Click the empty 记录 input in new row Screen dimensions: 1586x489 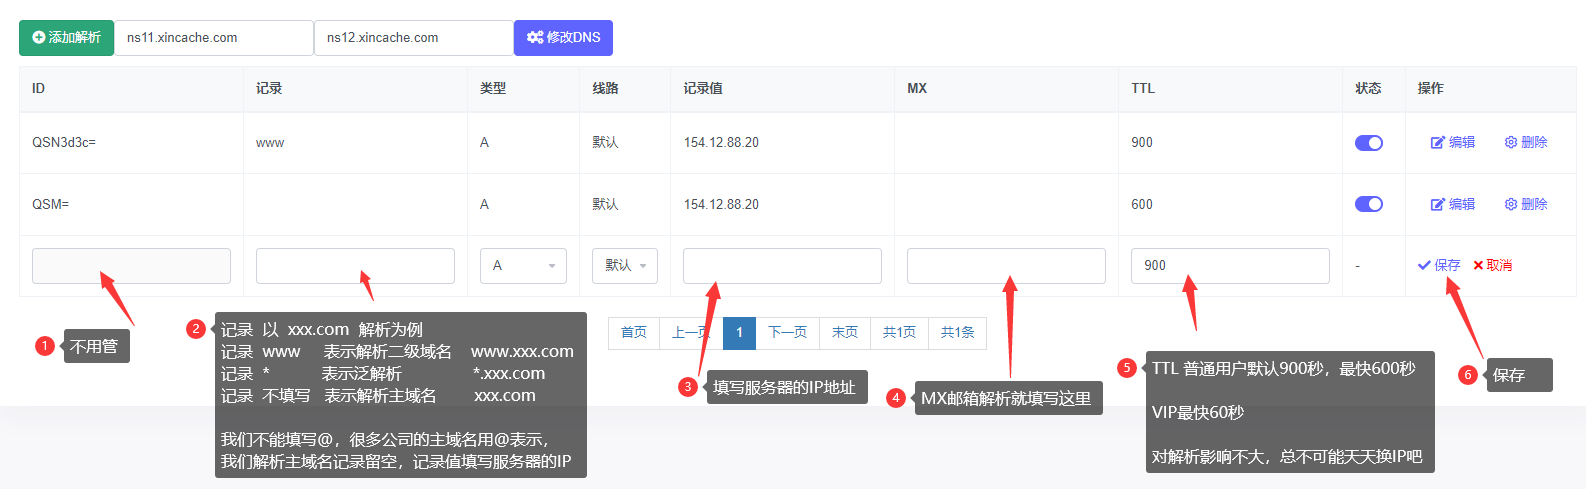pos(355,266)
